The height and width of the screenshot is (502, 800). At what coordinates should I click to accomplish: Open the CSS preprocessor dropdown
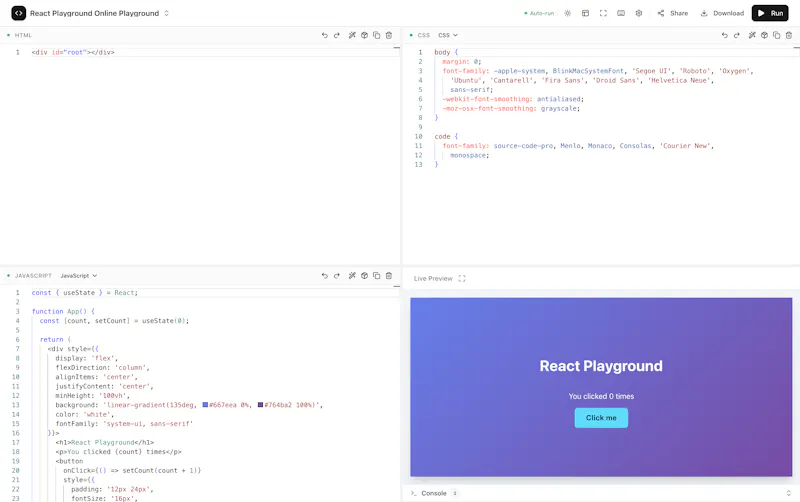tap(448, 35)
